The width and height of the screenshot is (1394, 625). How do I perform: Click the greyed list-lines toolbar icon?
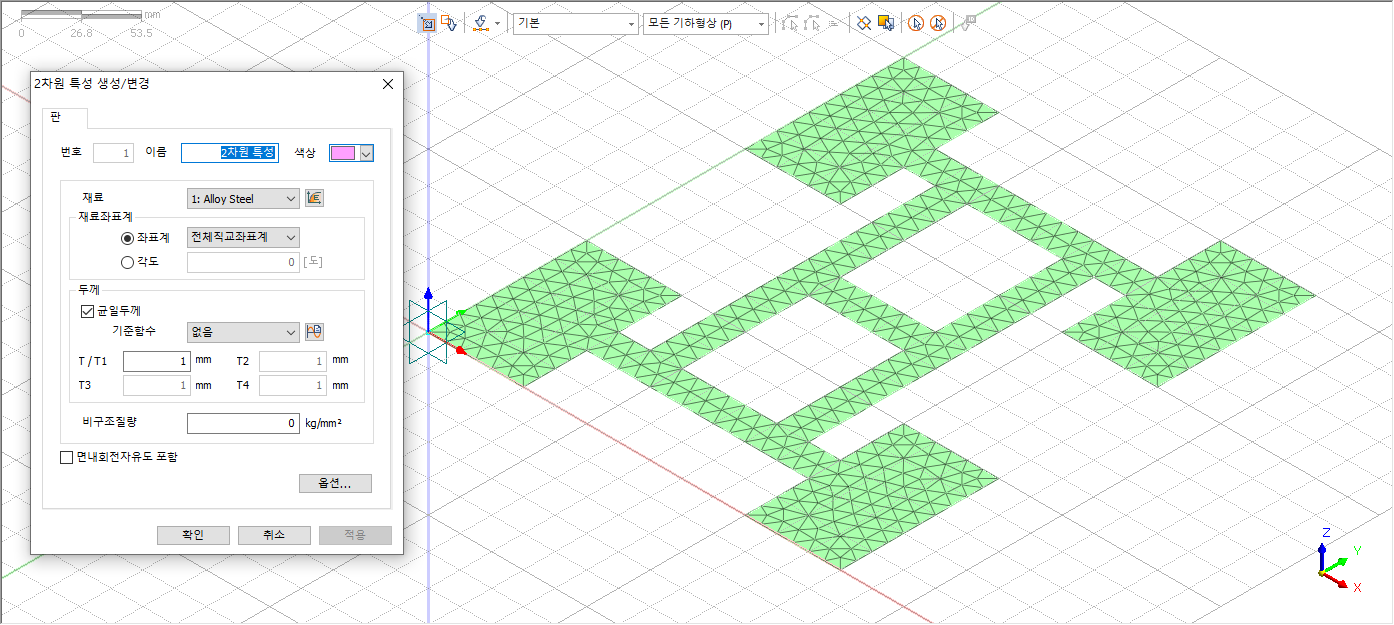832,23
